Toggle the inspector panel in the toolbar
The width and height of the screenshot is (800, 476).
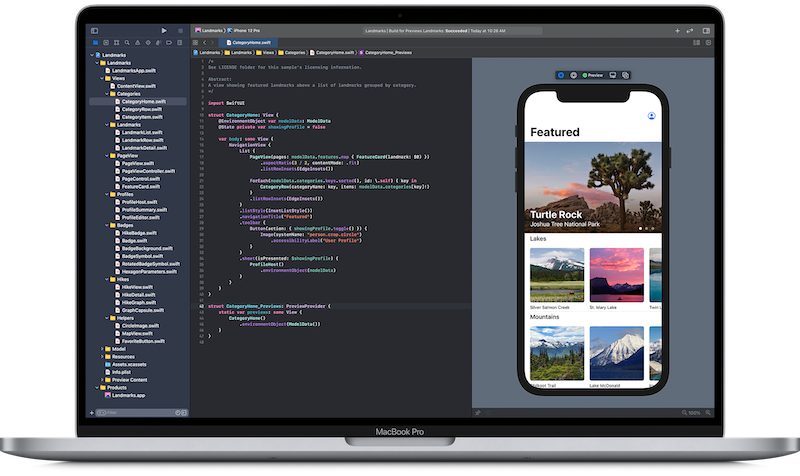pos(706,31)
